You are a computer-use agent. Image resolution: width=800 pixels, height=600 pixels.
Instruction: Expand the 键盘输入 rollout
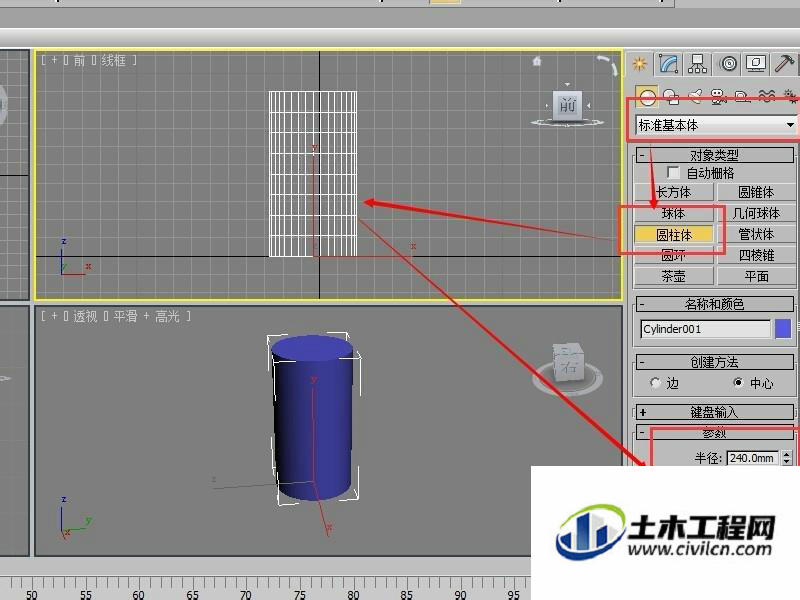pos(714,412)
